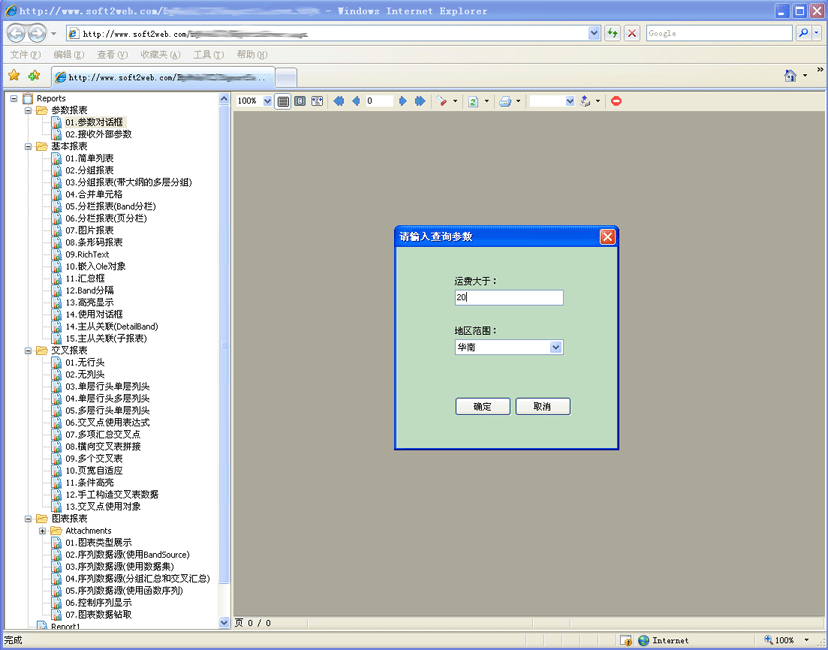Click the green refresh report icon
This screenshot has height=650, width=828.
pos(473,101)
